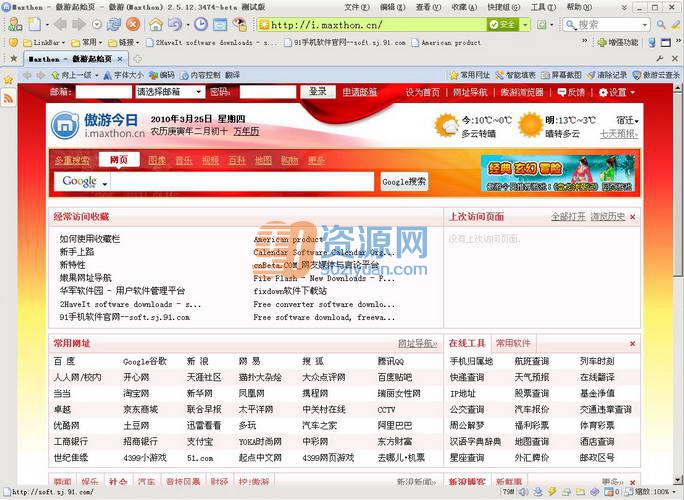
Task: Open 智能填表 form filler tool
Action: pos(515,75)
